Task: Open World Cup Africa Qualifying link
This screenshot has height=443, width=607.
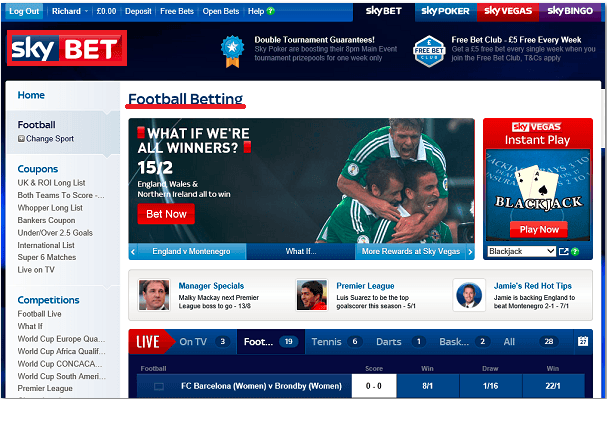Action: point(61,351)
